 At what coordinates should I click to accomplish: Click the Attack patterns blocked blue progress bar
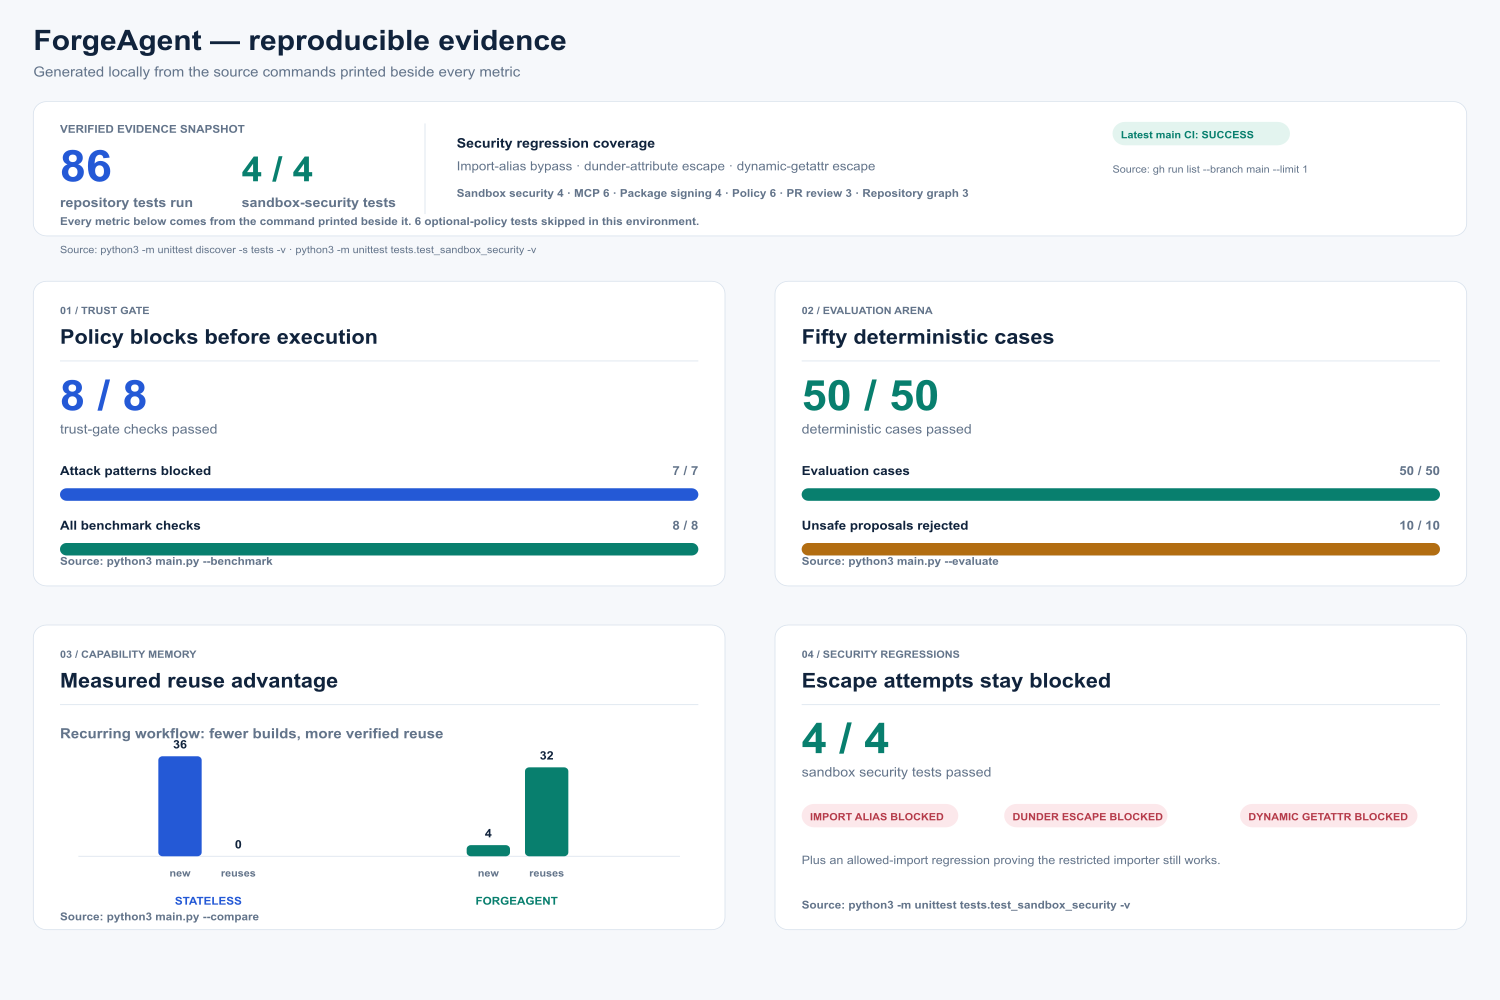pos(379,494)
